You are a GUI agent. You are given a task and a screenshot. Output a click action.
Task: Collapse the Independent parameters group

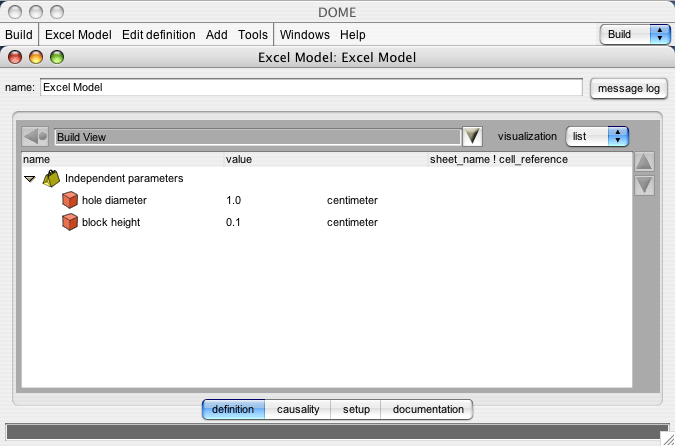pos(29,179)
